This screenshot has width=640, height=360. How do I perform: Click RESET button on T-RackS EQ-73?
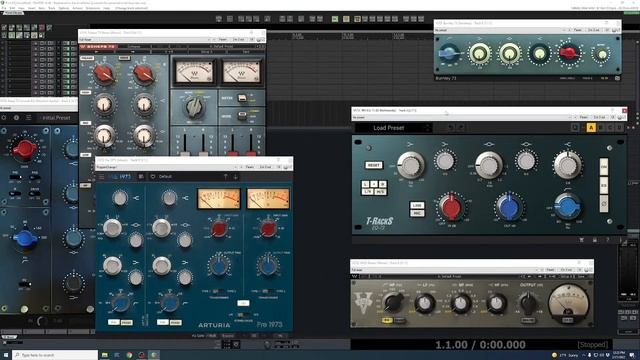click(x=373, y=165)
